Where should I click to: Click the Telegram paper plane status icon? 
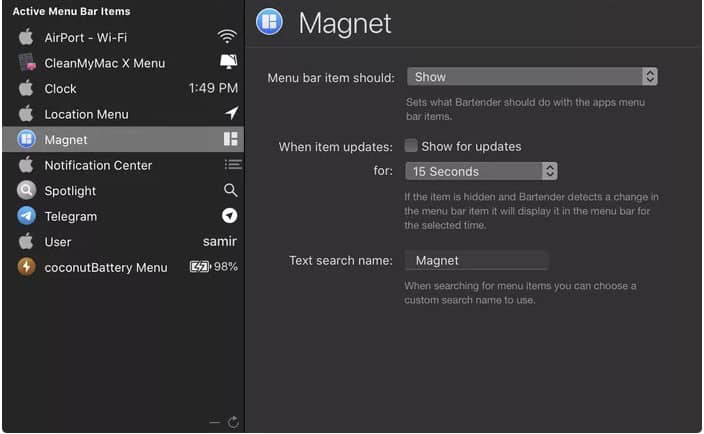229,216
